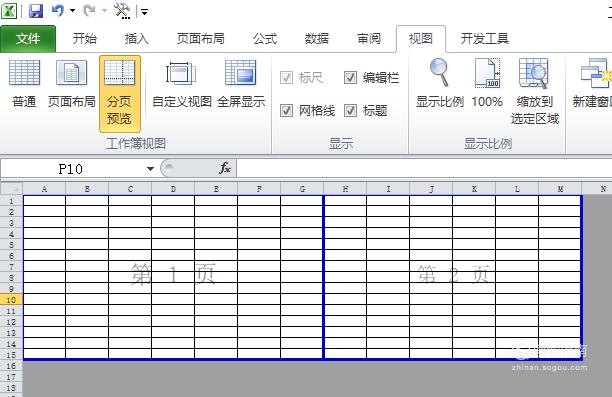The width and height of the screenshot is (612, 397).
Task: Click 缩放到选定区域 zoom to selection
Action: (535, 92)
